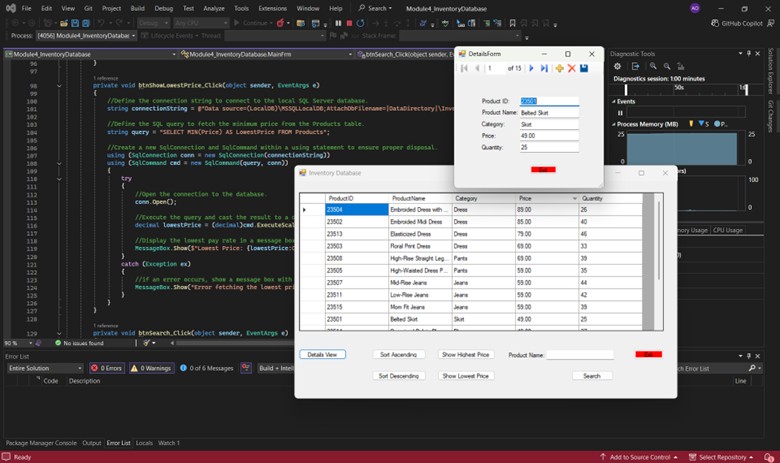Click Diagnostic Tools Zoom In magnifier
780x463 pixels.
[x=653, y=66]
